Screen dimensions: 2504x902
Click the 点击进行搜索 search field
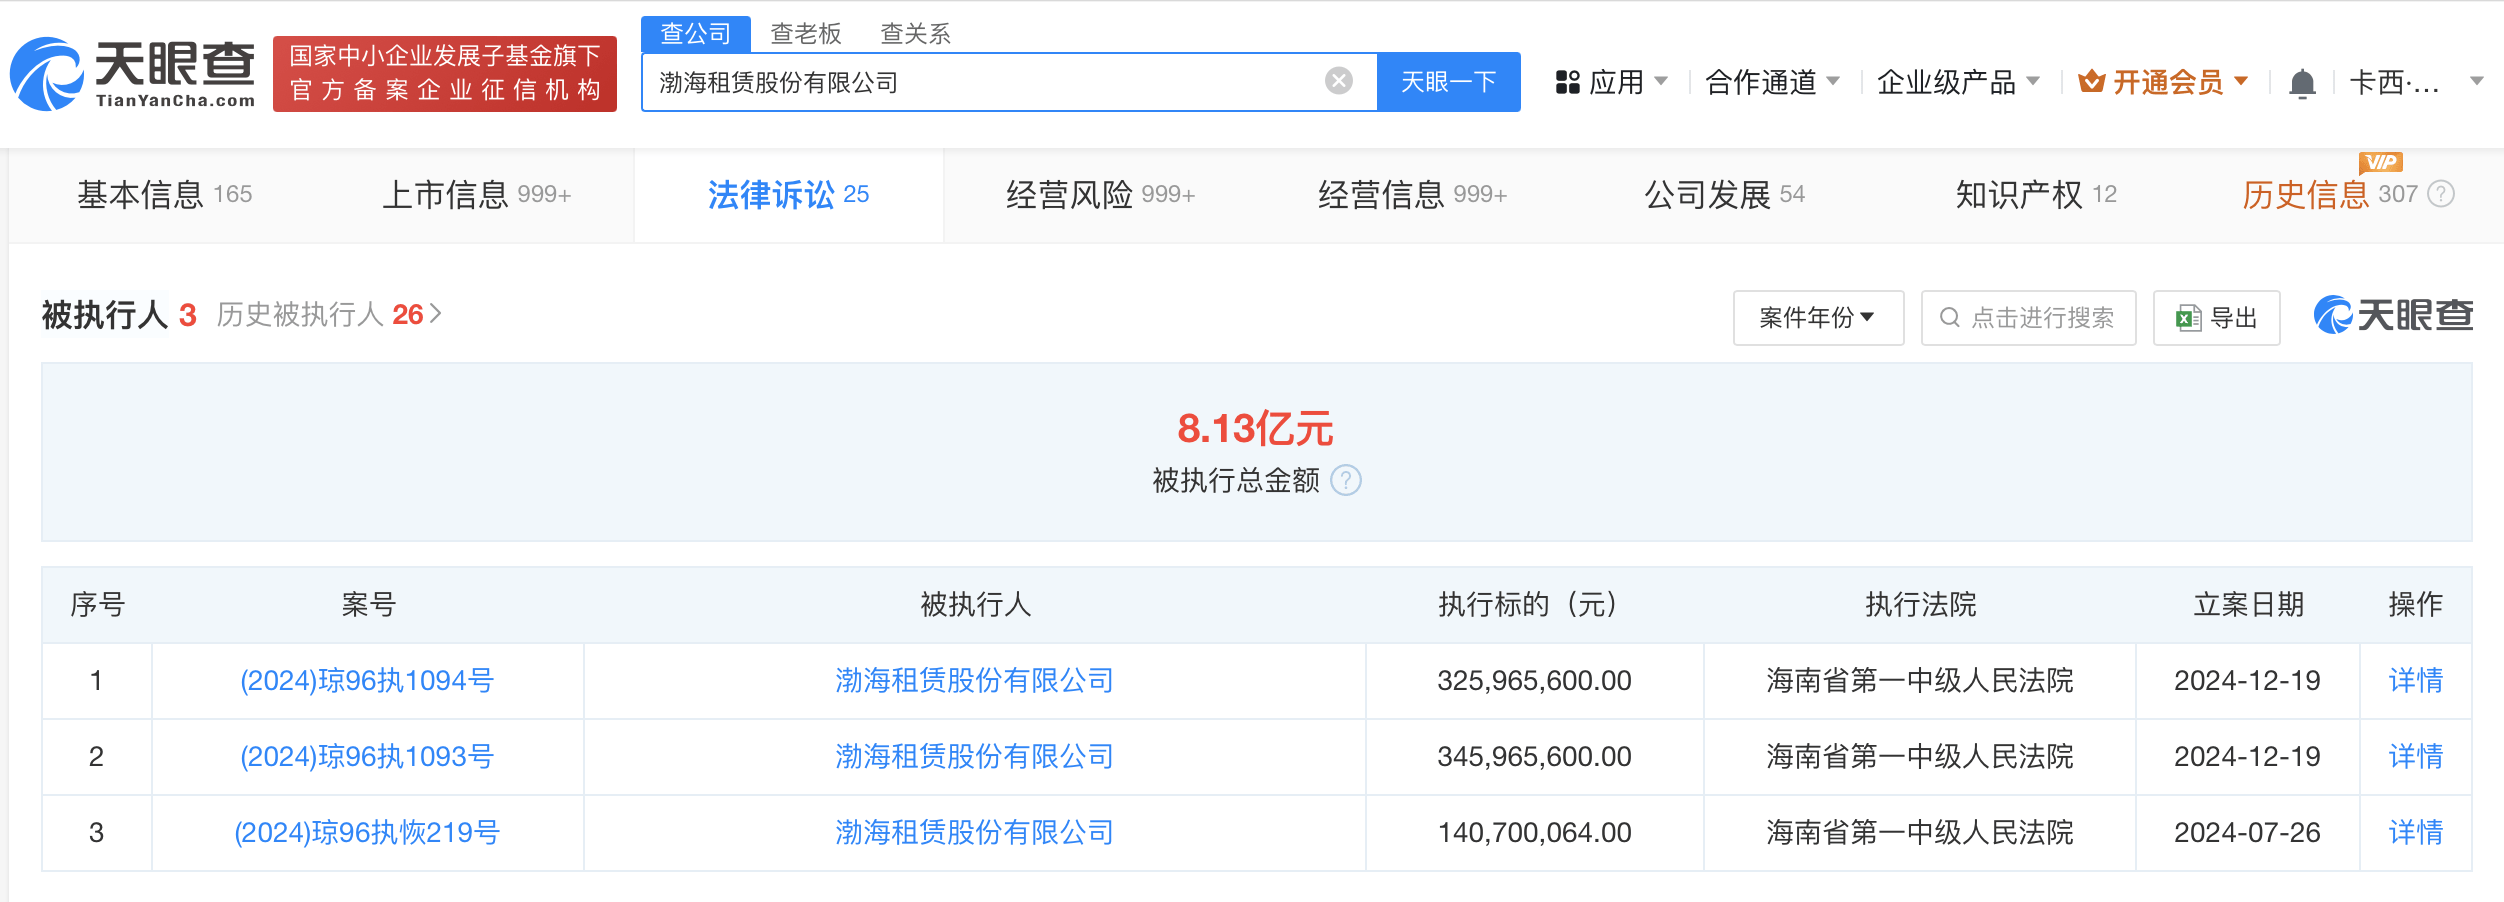click(2028, 318)
